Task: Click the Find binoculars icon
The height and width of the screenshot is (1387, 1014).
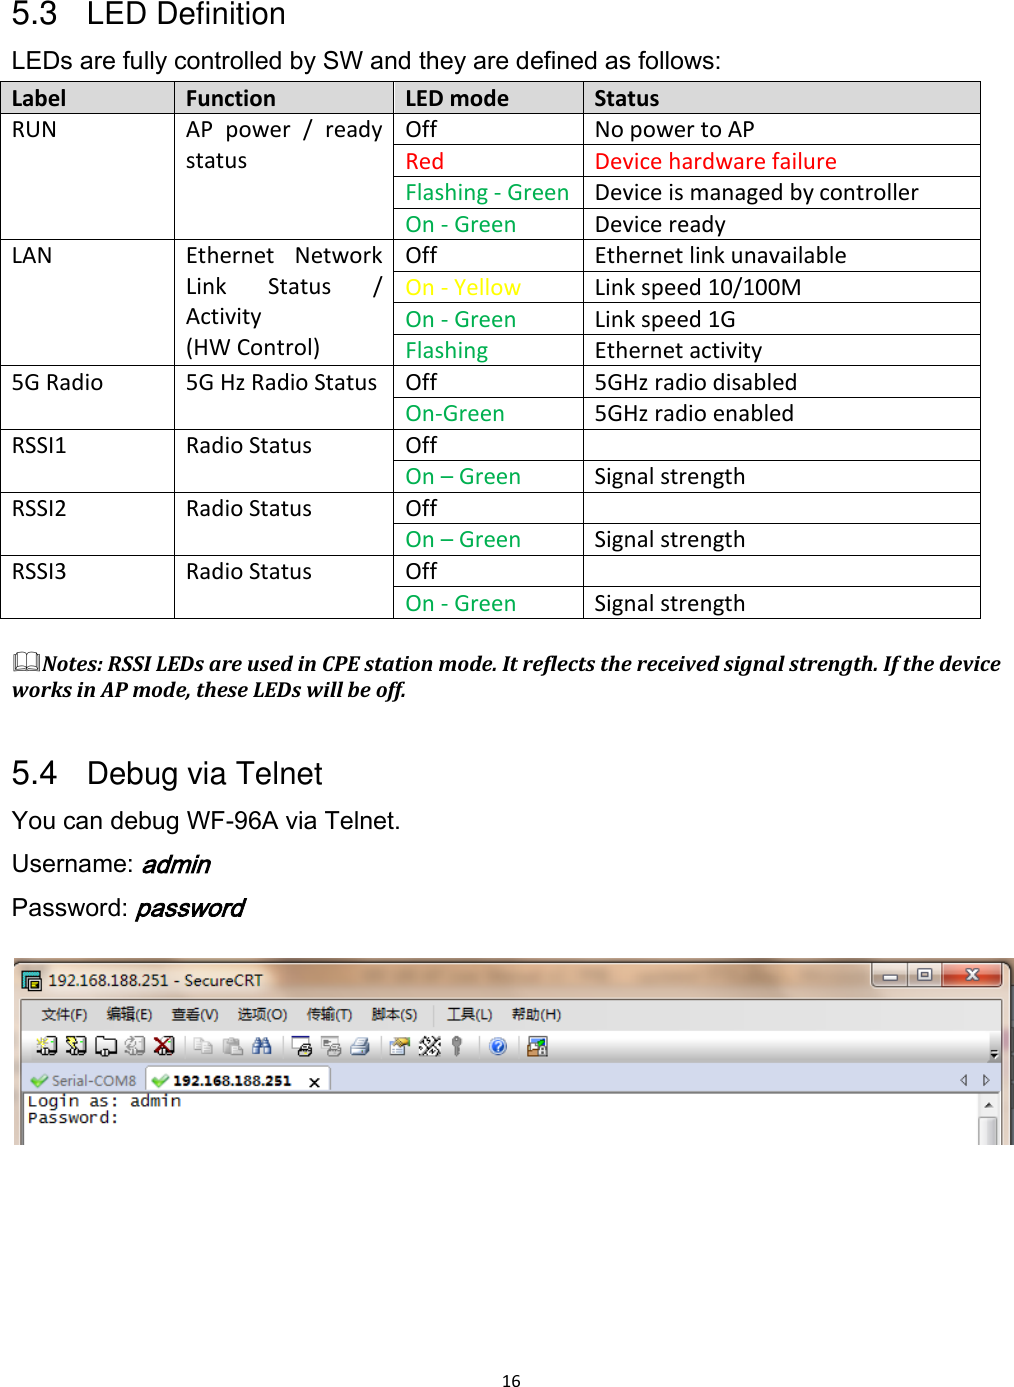Action: (262, 1046)
